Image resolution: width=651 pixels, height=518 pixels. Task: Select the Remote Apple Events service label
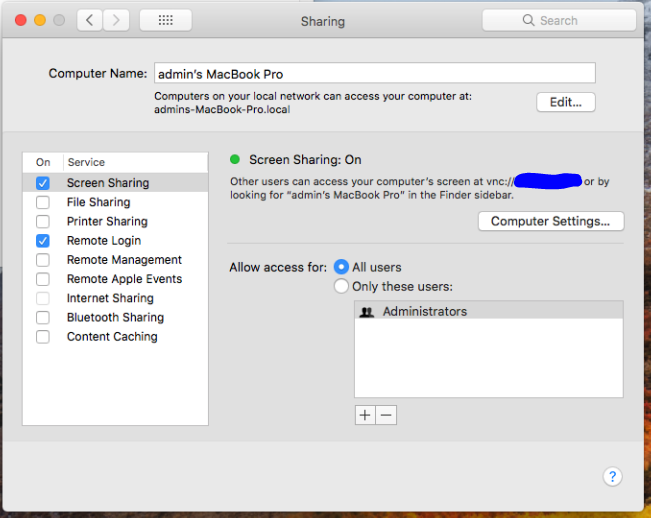tap(124, 279)
